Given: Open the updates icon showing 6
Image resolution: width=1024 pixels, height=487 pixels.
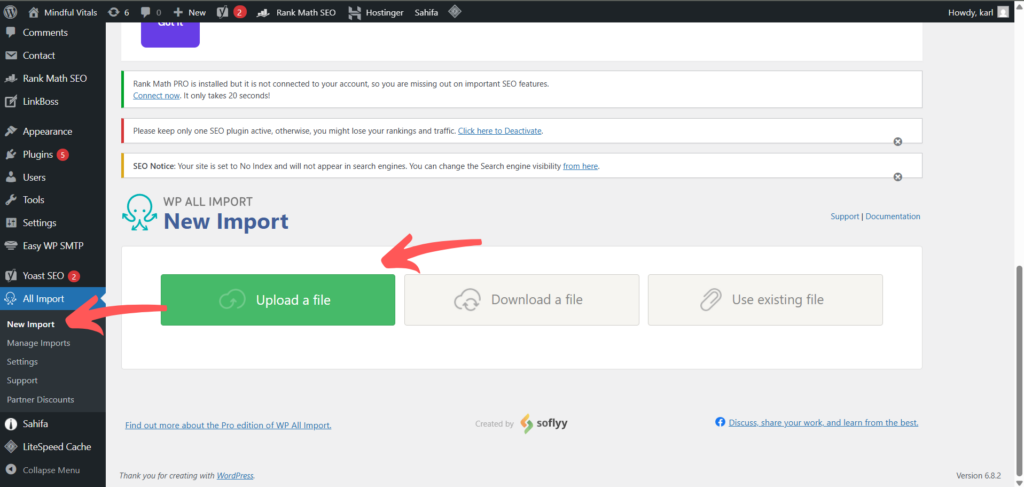Looking at the screenshot, I should (x=118, y=12).
